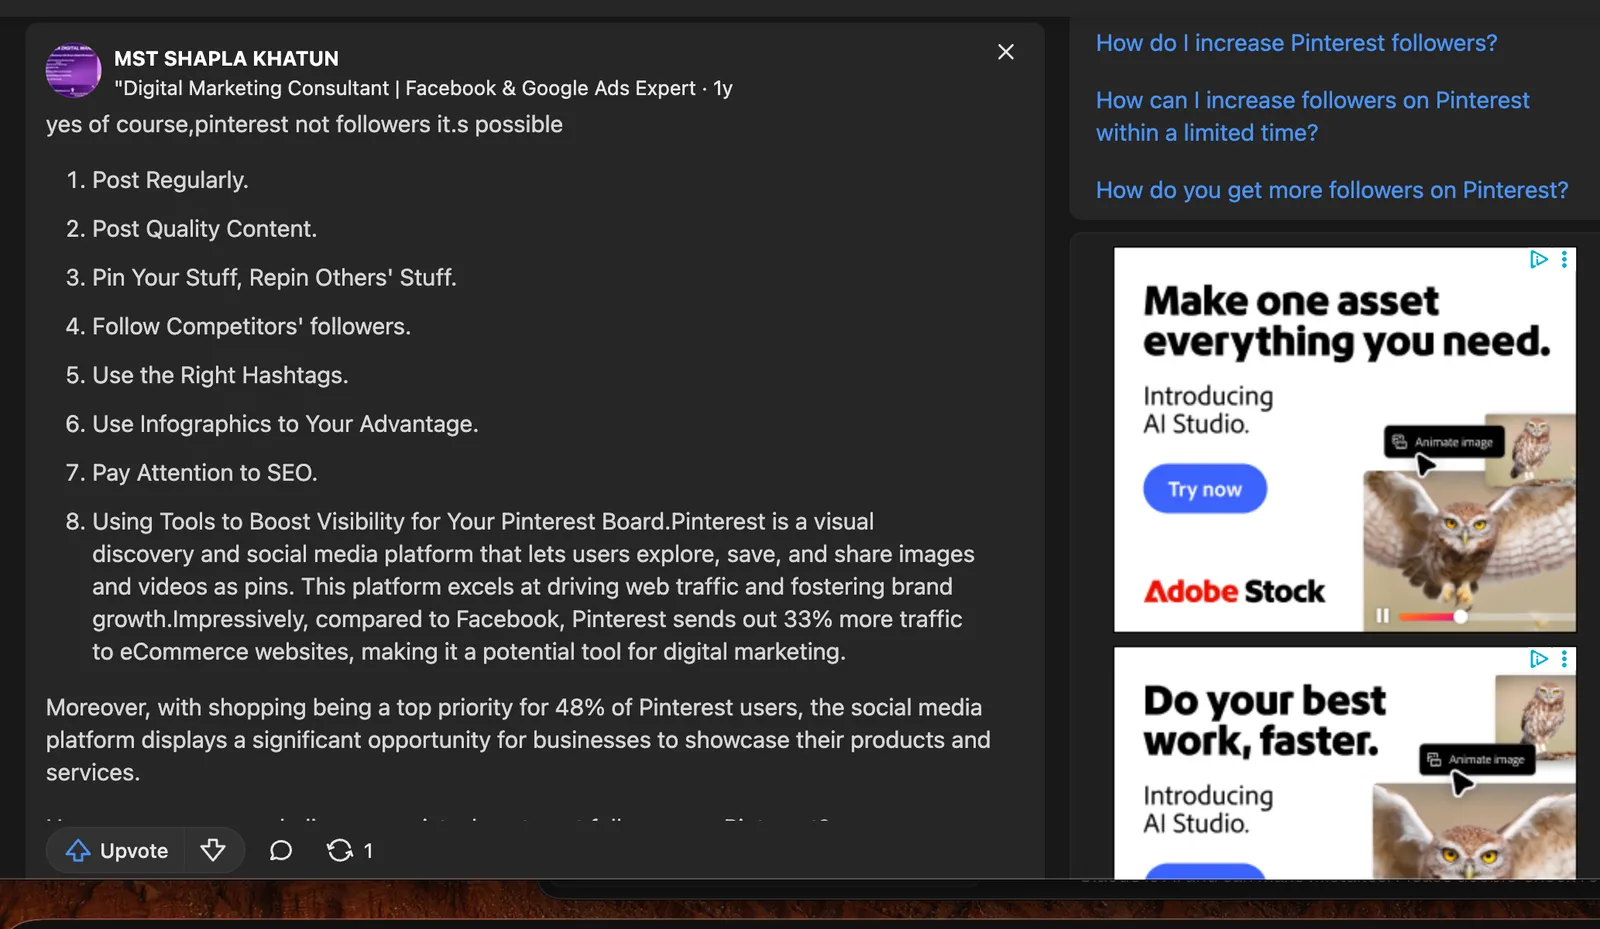The height and width of the screenshot is (929, 1600).
Task: Click the Digital Marketing Consultant credential text
Action: pyautogui.click(x=405, y=88)
